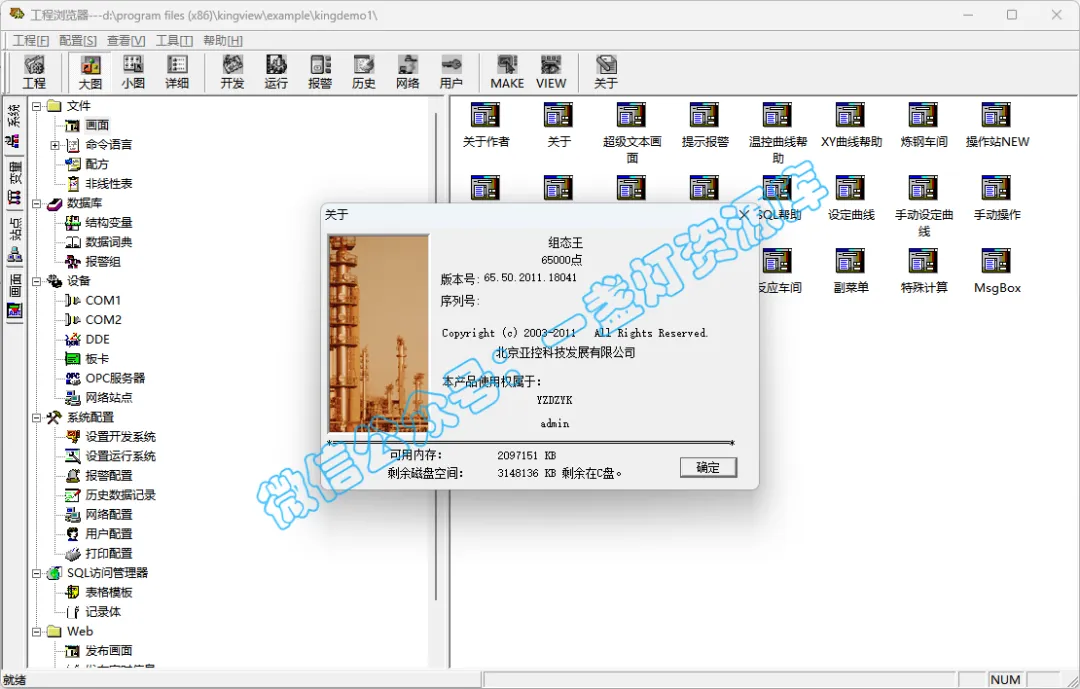Viewport: 1080px width, 689px height.
Task: Open the 温控曲线帮助 screen icon
Action: coord(778,133)
